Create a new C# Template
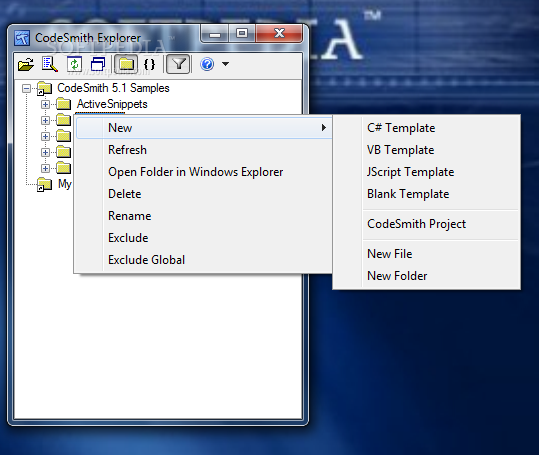 coord(427,128)
